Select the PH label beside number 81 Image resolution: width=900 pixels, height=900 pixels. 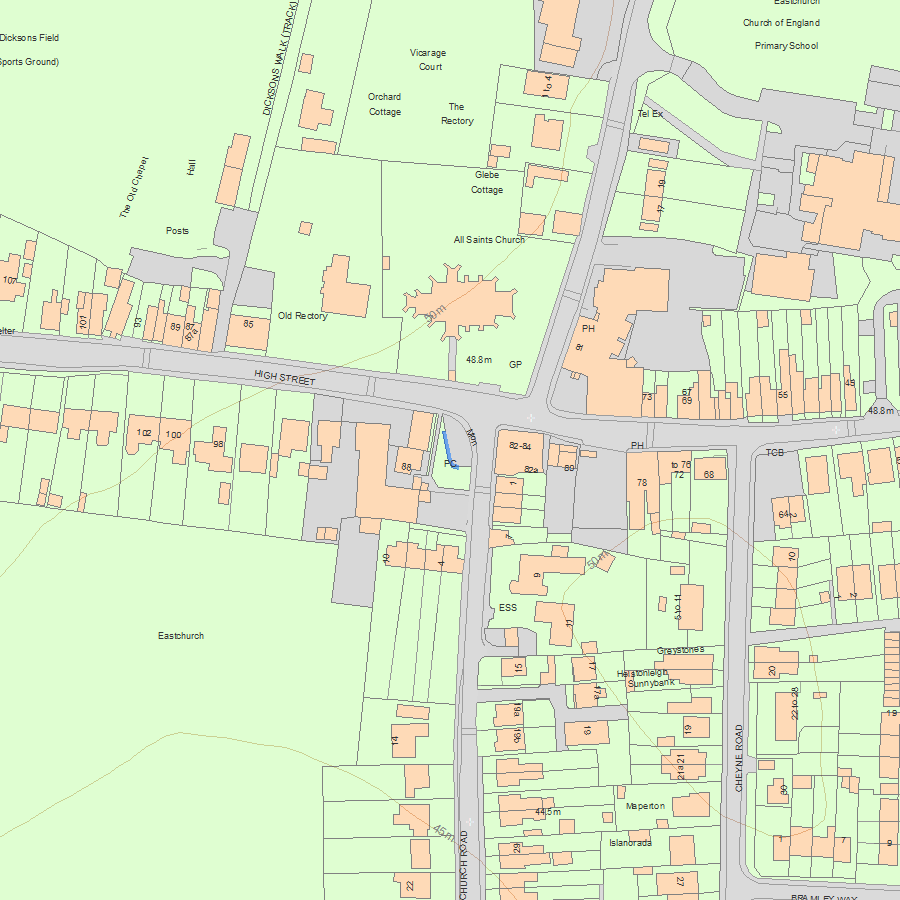(x=588, y=329)
